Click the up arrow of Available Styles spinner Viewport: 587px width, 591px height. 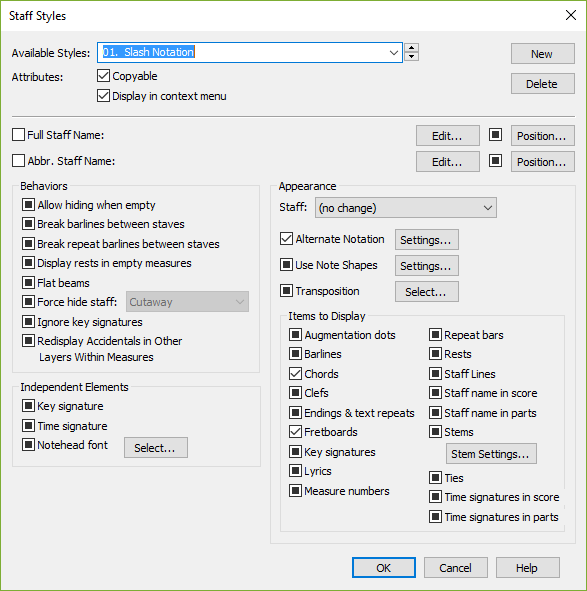411,48
